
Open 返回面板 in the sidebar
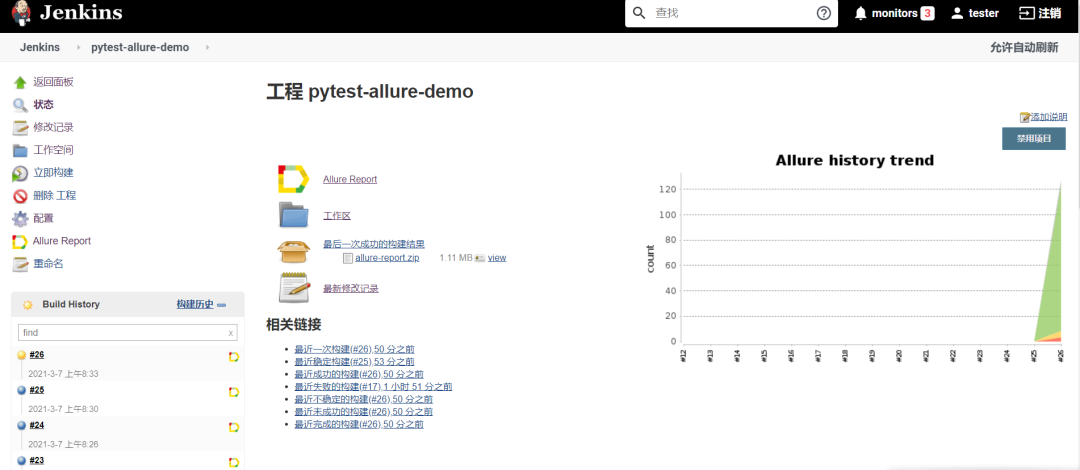[x=53, y=82]
